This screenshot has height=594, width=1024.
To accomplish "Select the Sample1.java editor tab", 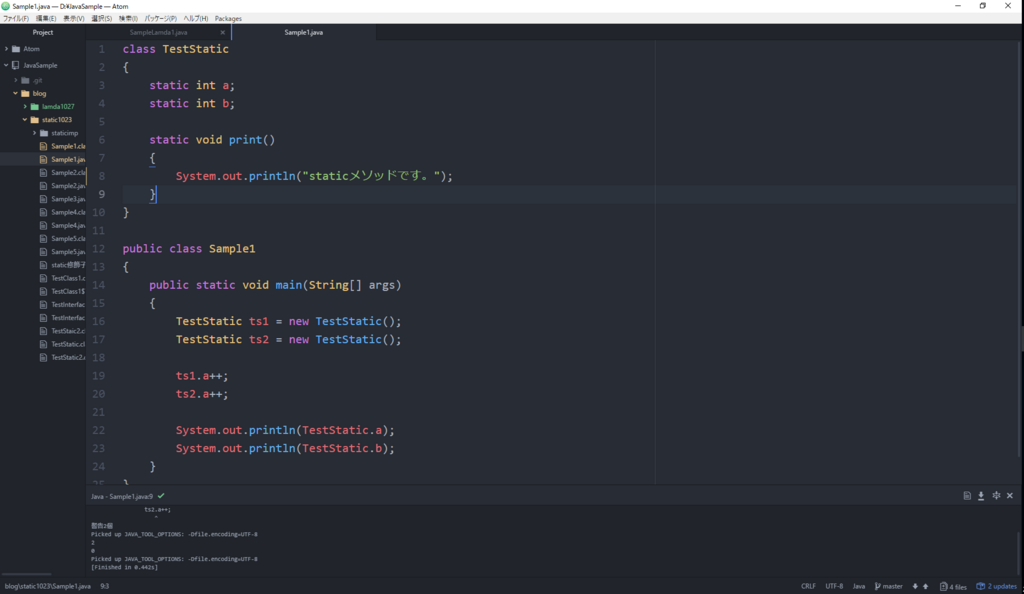I will [x=304, y=32].
